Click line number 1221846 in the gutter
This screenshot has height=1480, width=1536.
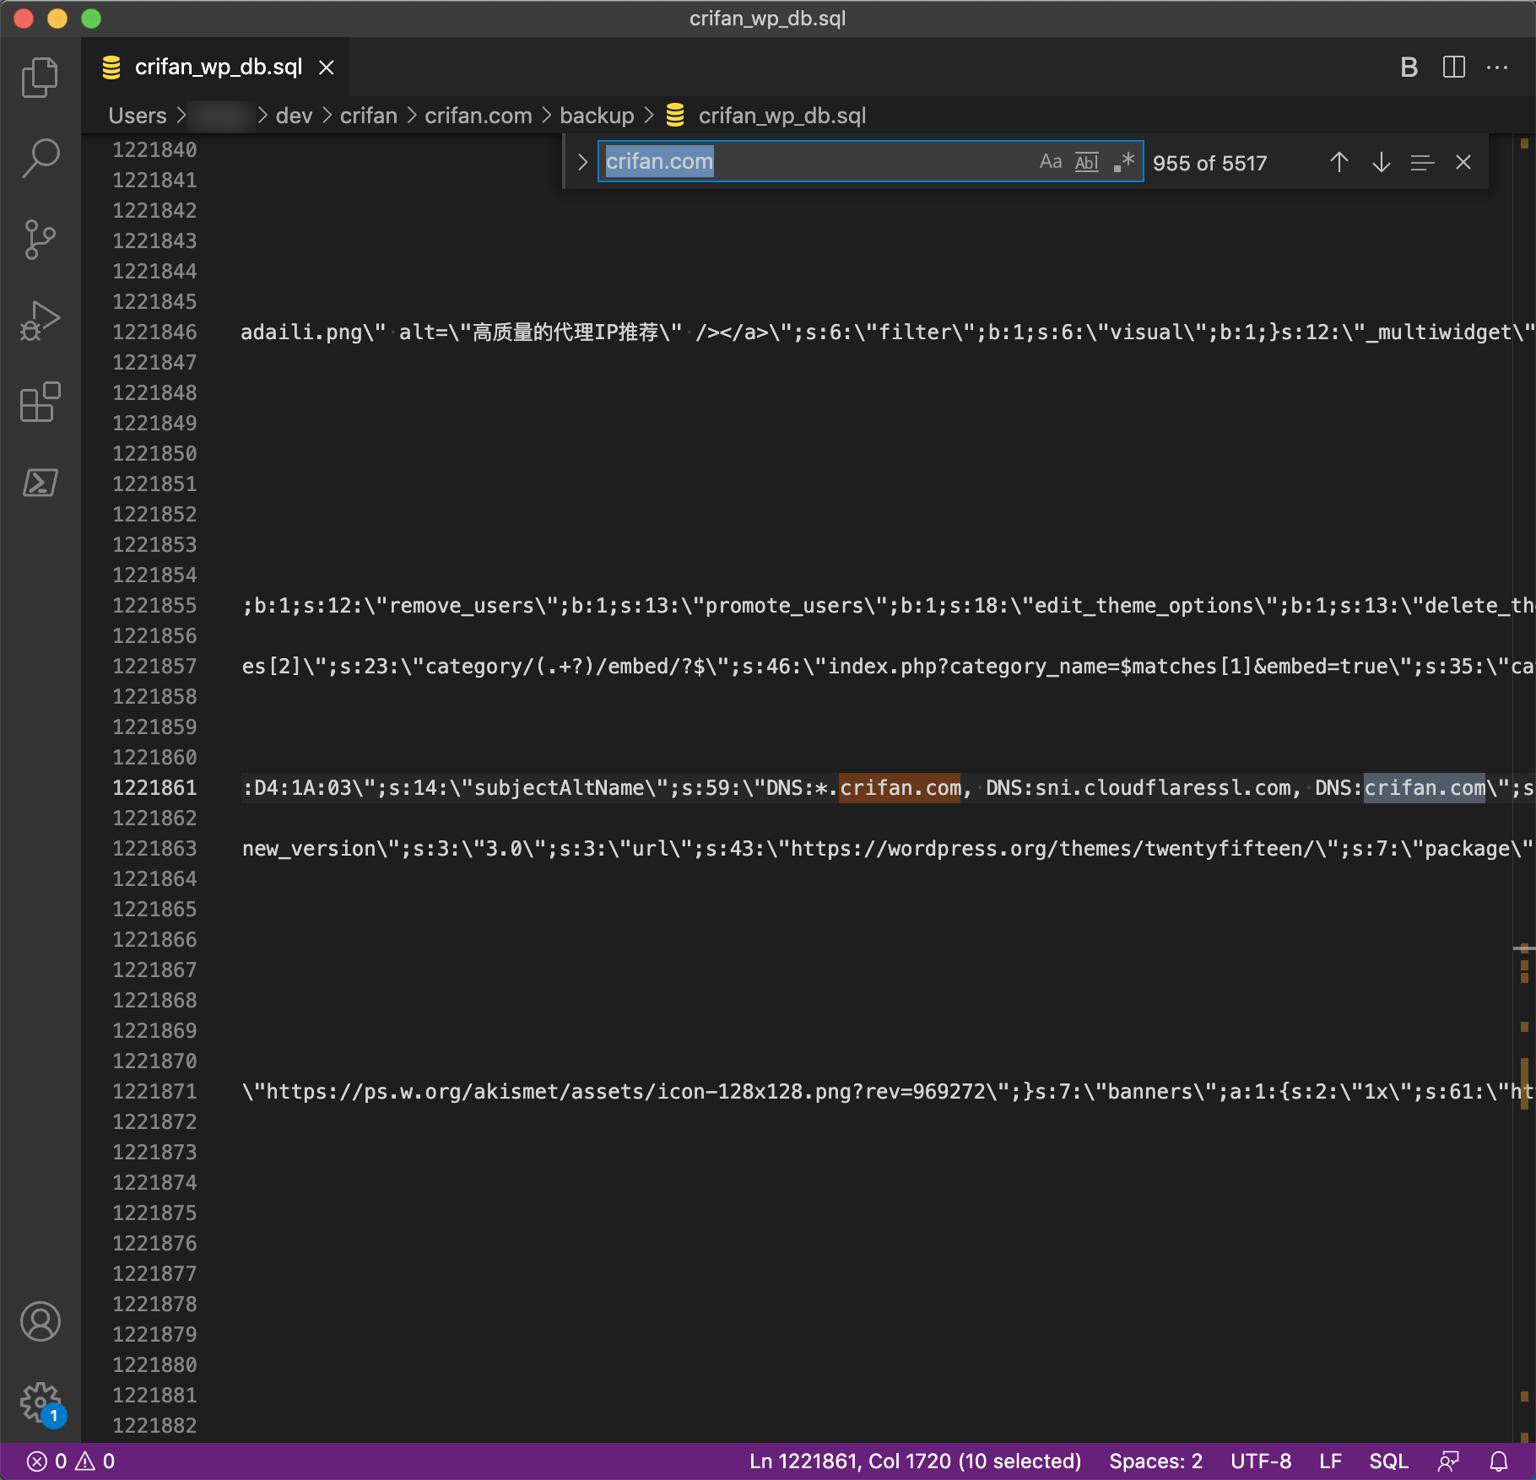tap(154, 332)
